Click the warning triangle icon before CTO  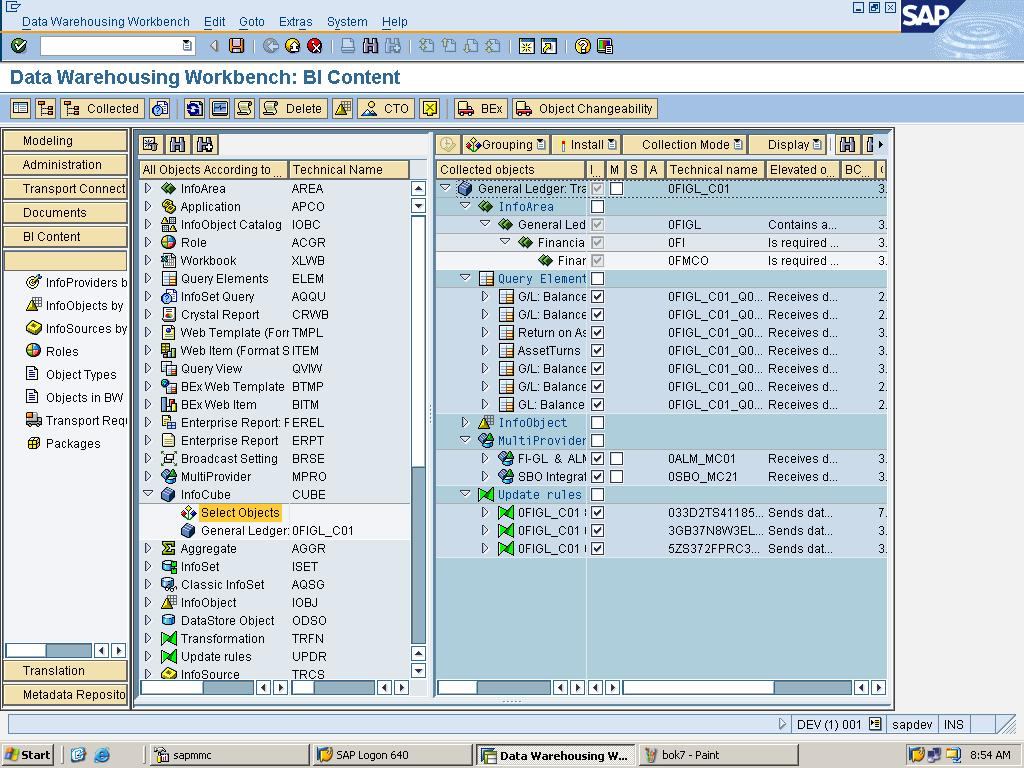[x=343, y=108]
